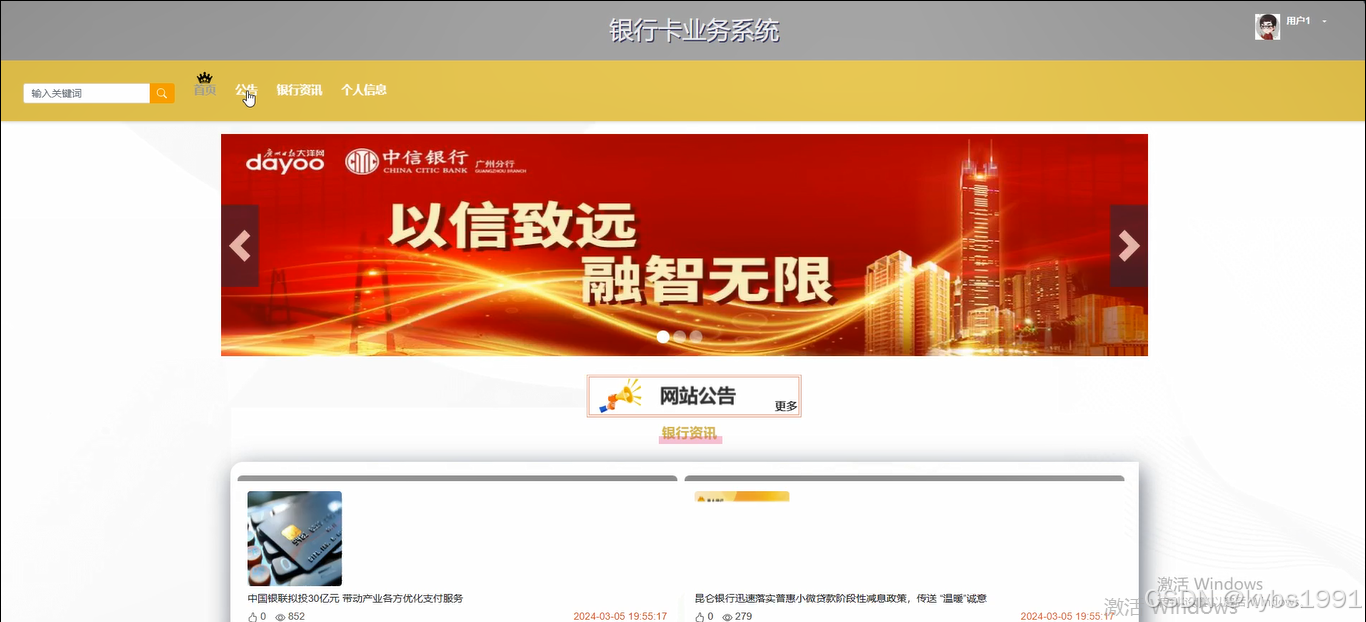Click the 银行资讯 section heading

point(689,433)
